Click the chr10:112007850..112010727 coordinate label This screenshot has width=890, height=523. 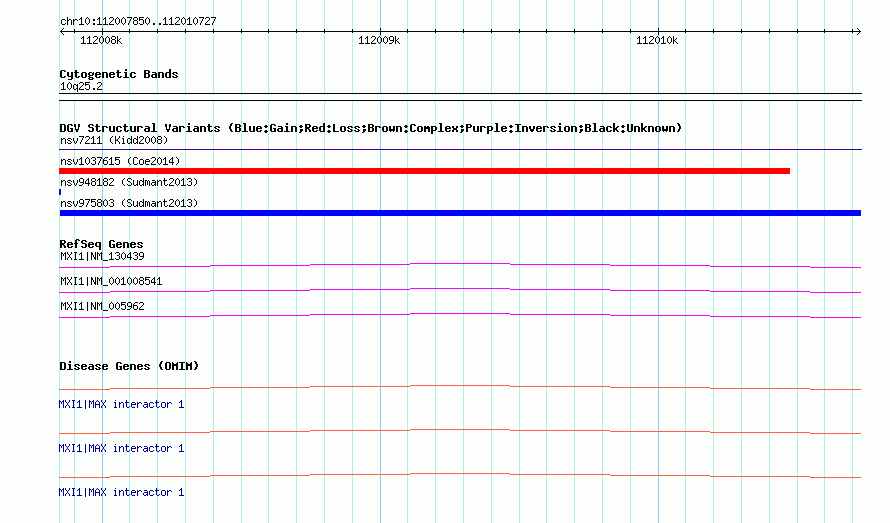point(138,21)
